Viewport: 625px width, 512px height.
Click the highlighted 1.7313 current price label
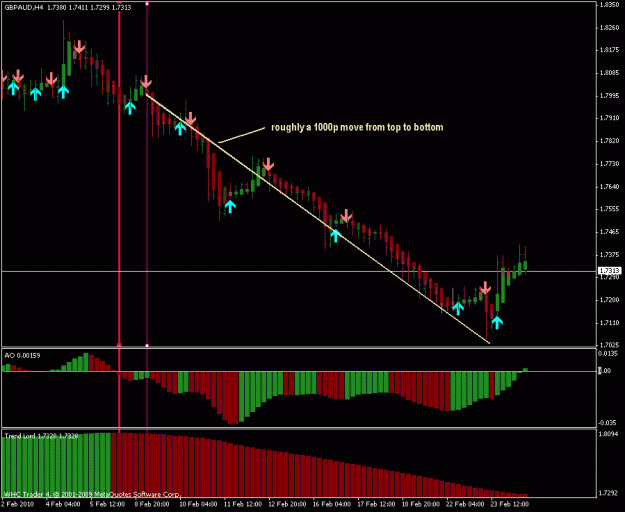coord(610,271)
